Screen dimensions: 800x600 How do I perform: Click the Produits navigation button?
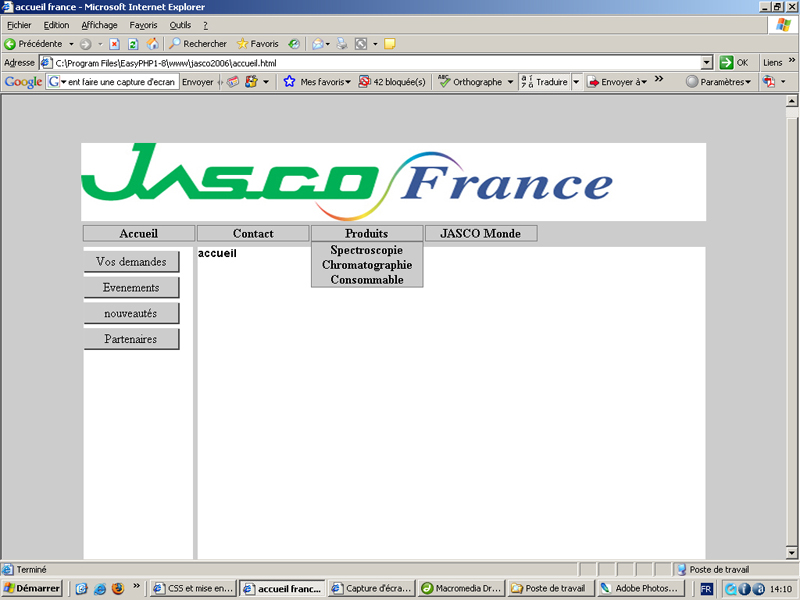(367, 233)
